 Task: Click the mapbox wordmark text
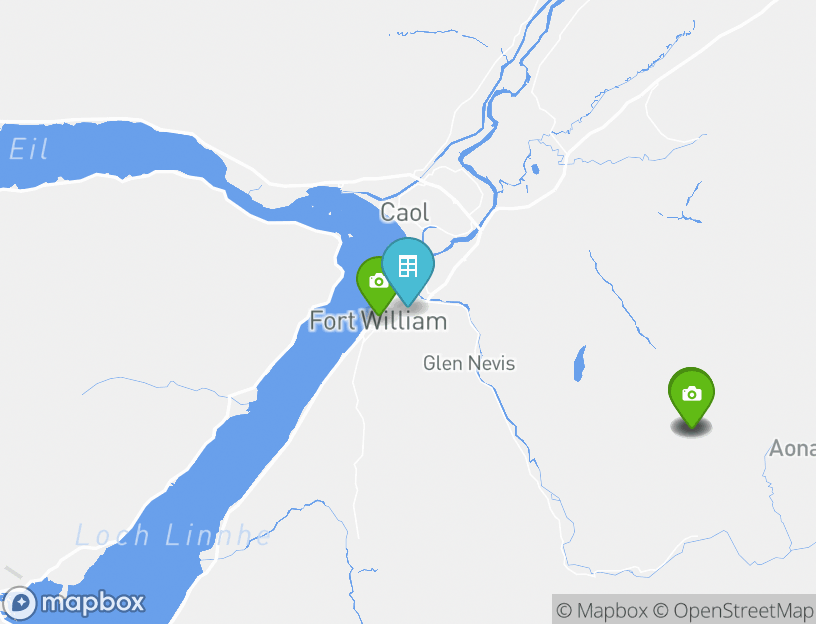click(x=93, y=603)
